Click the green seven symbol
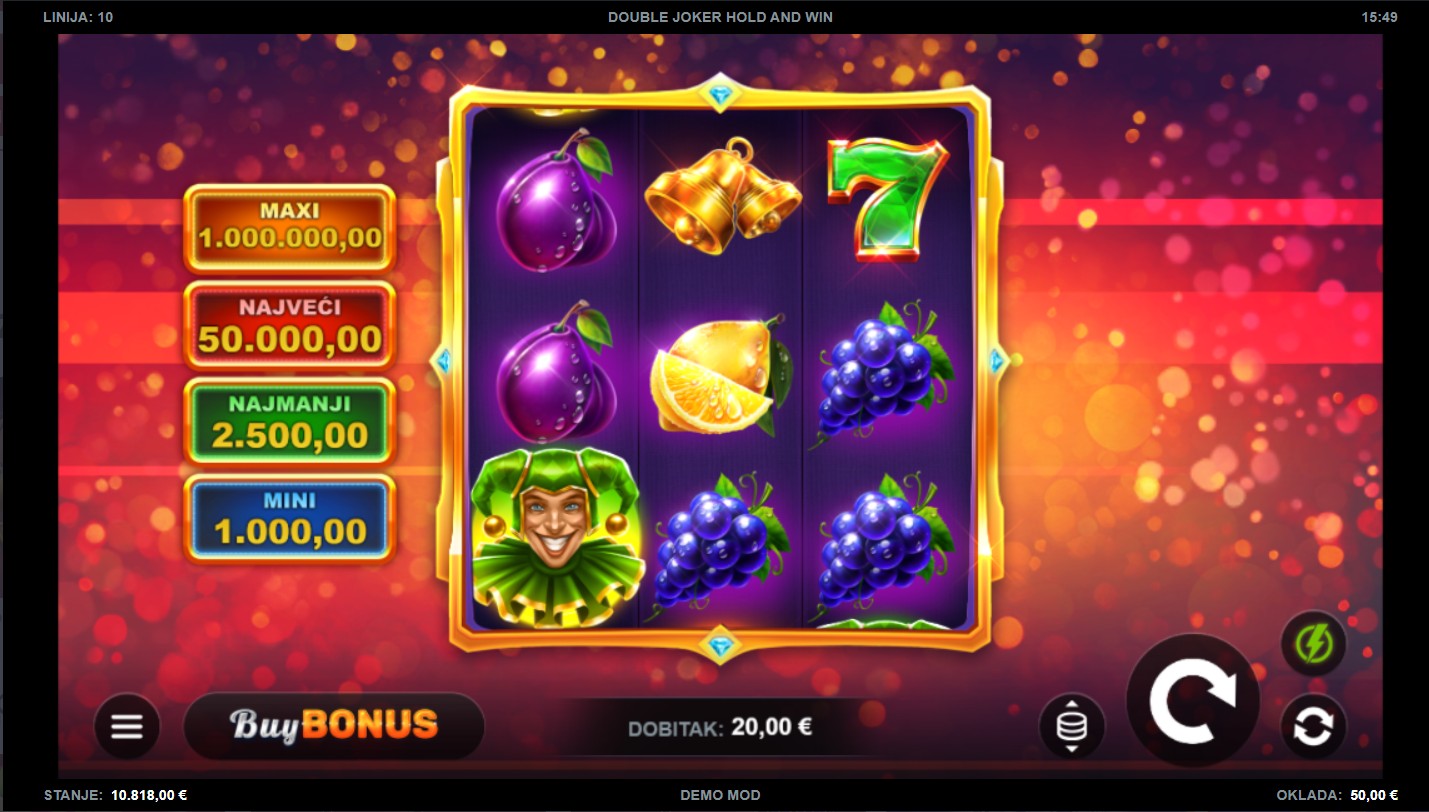 coord(887,200)
